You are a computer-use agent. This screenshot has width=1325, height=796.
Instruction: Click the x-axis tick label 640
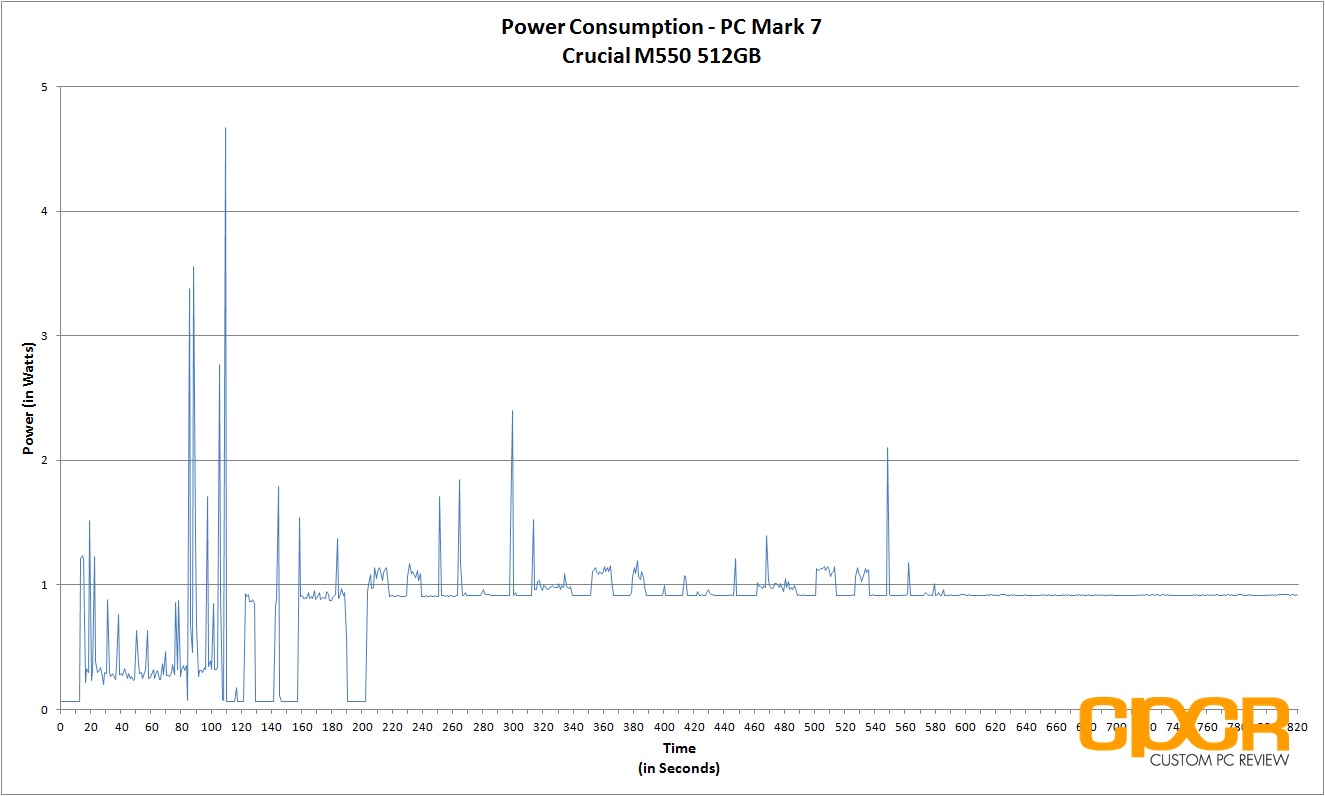[1026, 727]
